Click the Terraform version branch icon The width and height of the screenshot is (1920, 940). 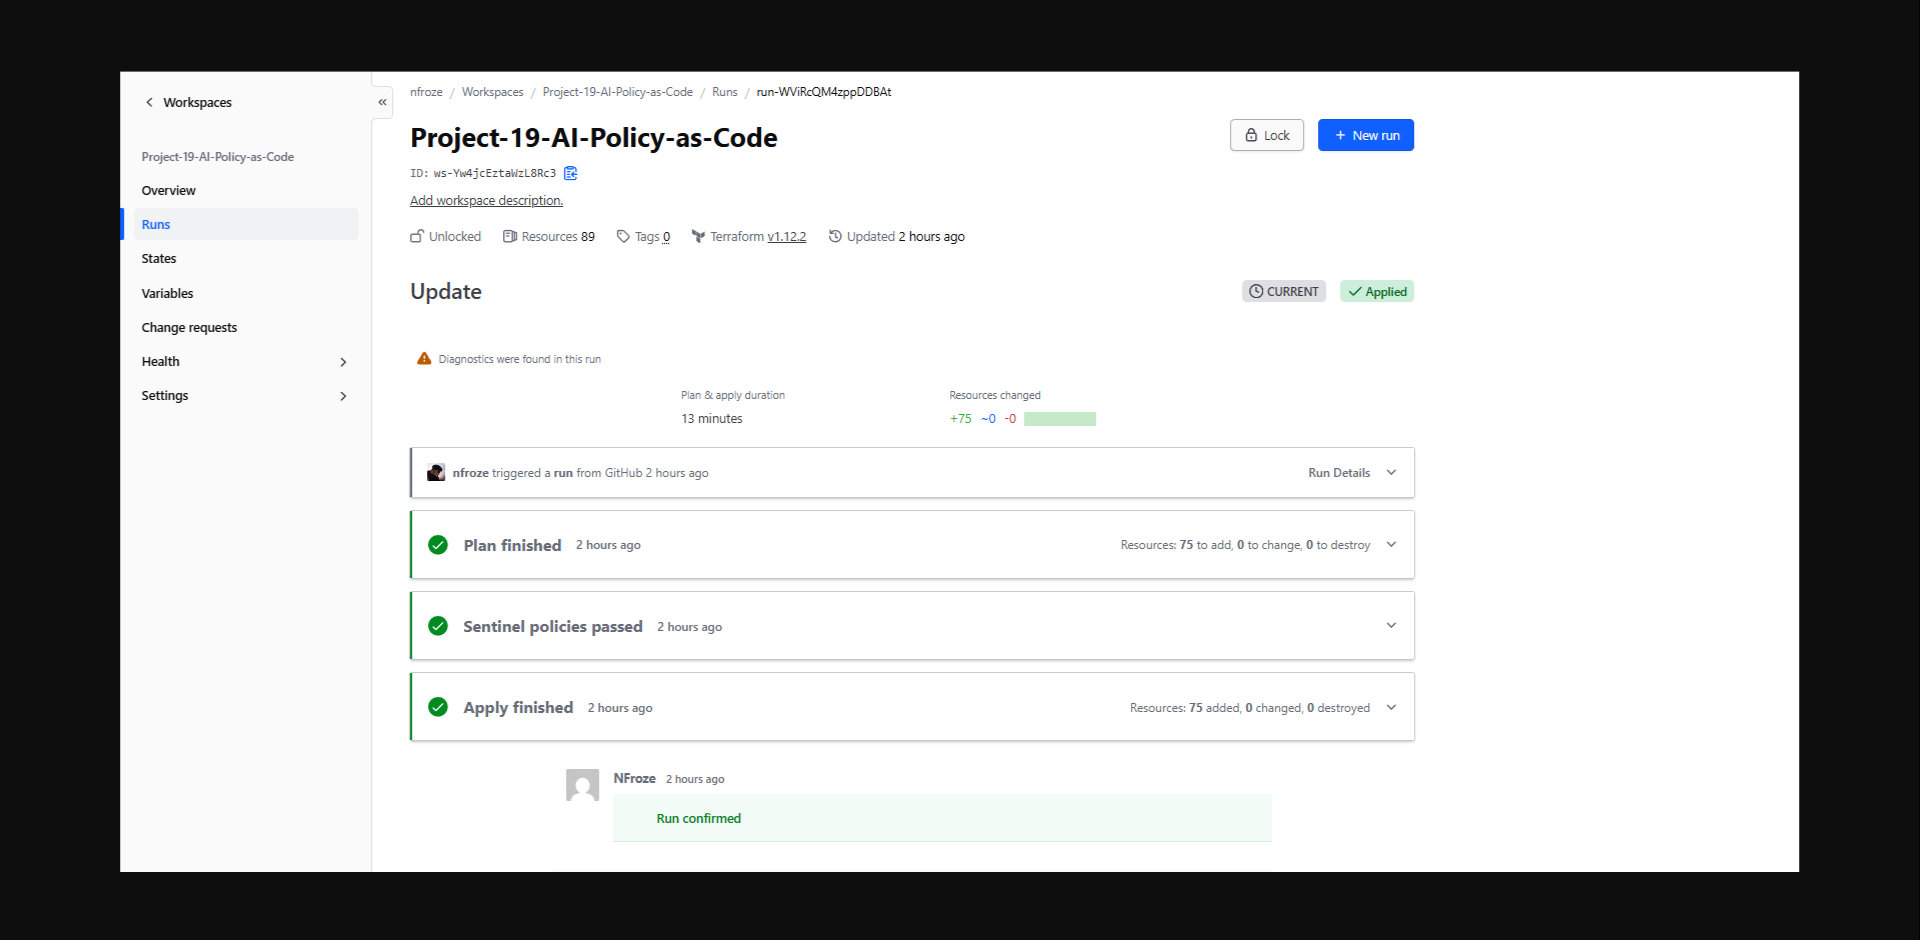tap(701, 236)
